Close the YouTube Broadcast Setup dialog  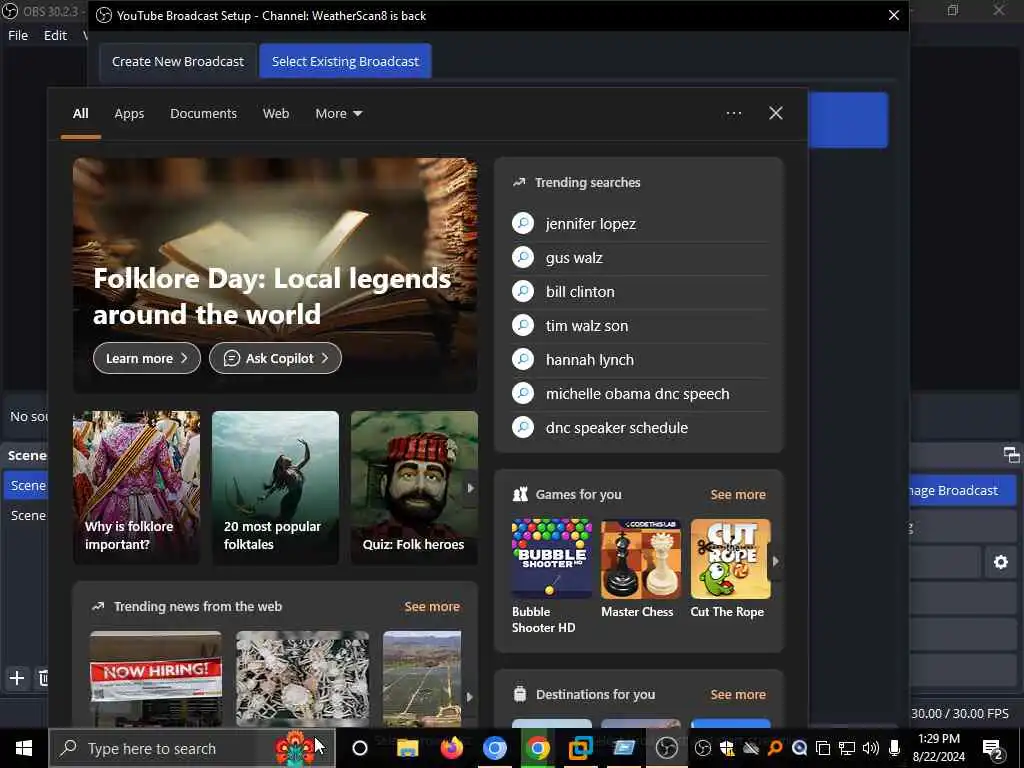click(893, 15)
